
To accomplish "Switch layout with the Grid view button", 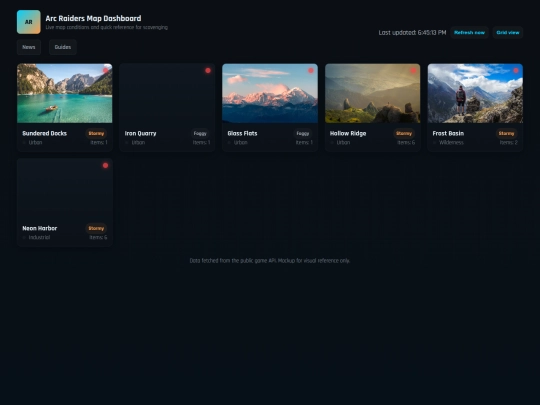I will point(508,32).
